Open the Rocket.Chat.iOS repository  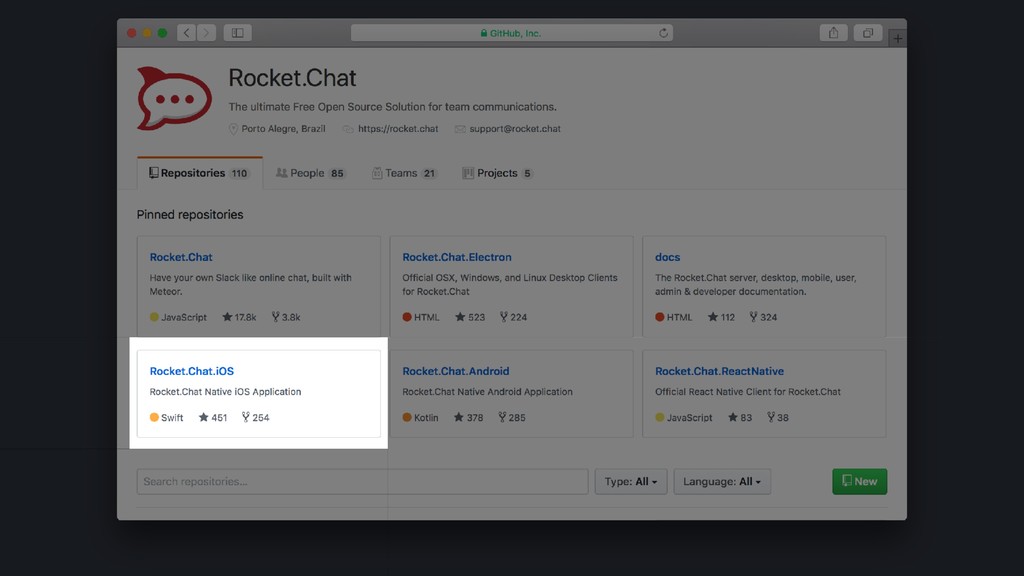191,371
